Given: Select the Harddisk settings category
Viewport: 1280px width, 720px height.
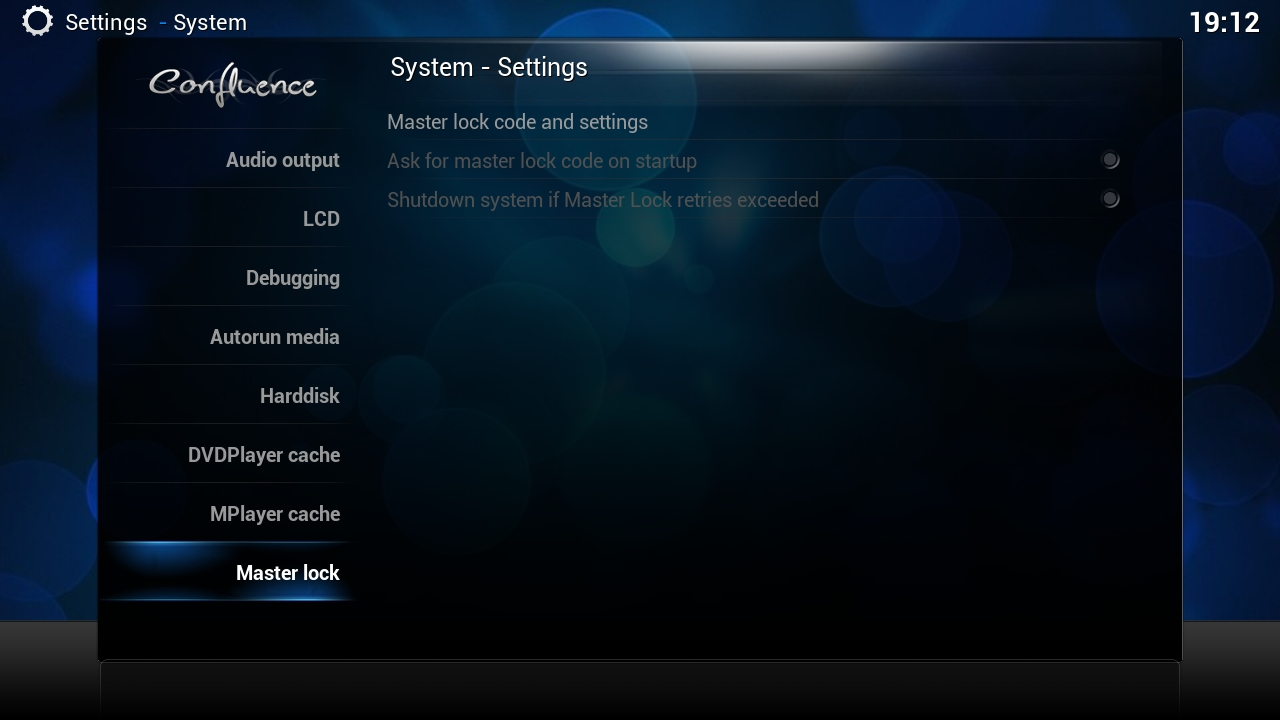Looking at the screenshot, I should (x=229, y=396).
